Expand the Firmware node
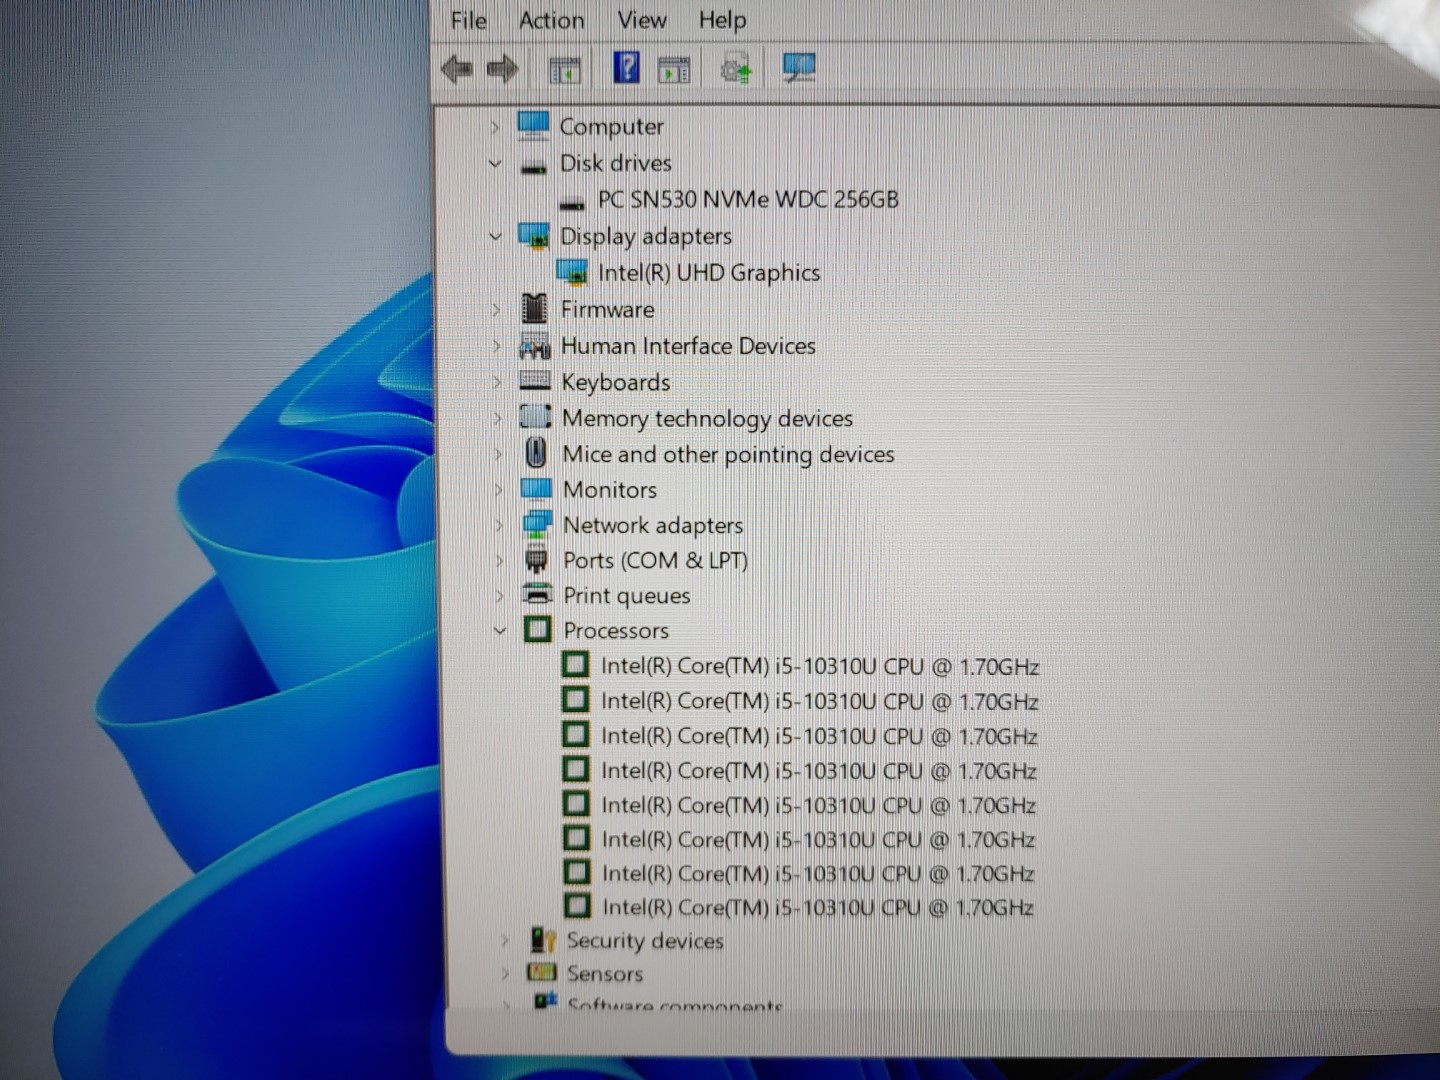 (x=496, y=310)
